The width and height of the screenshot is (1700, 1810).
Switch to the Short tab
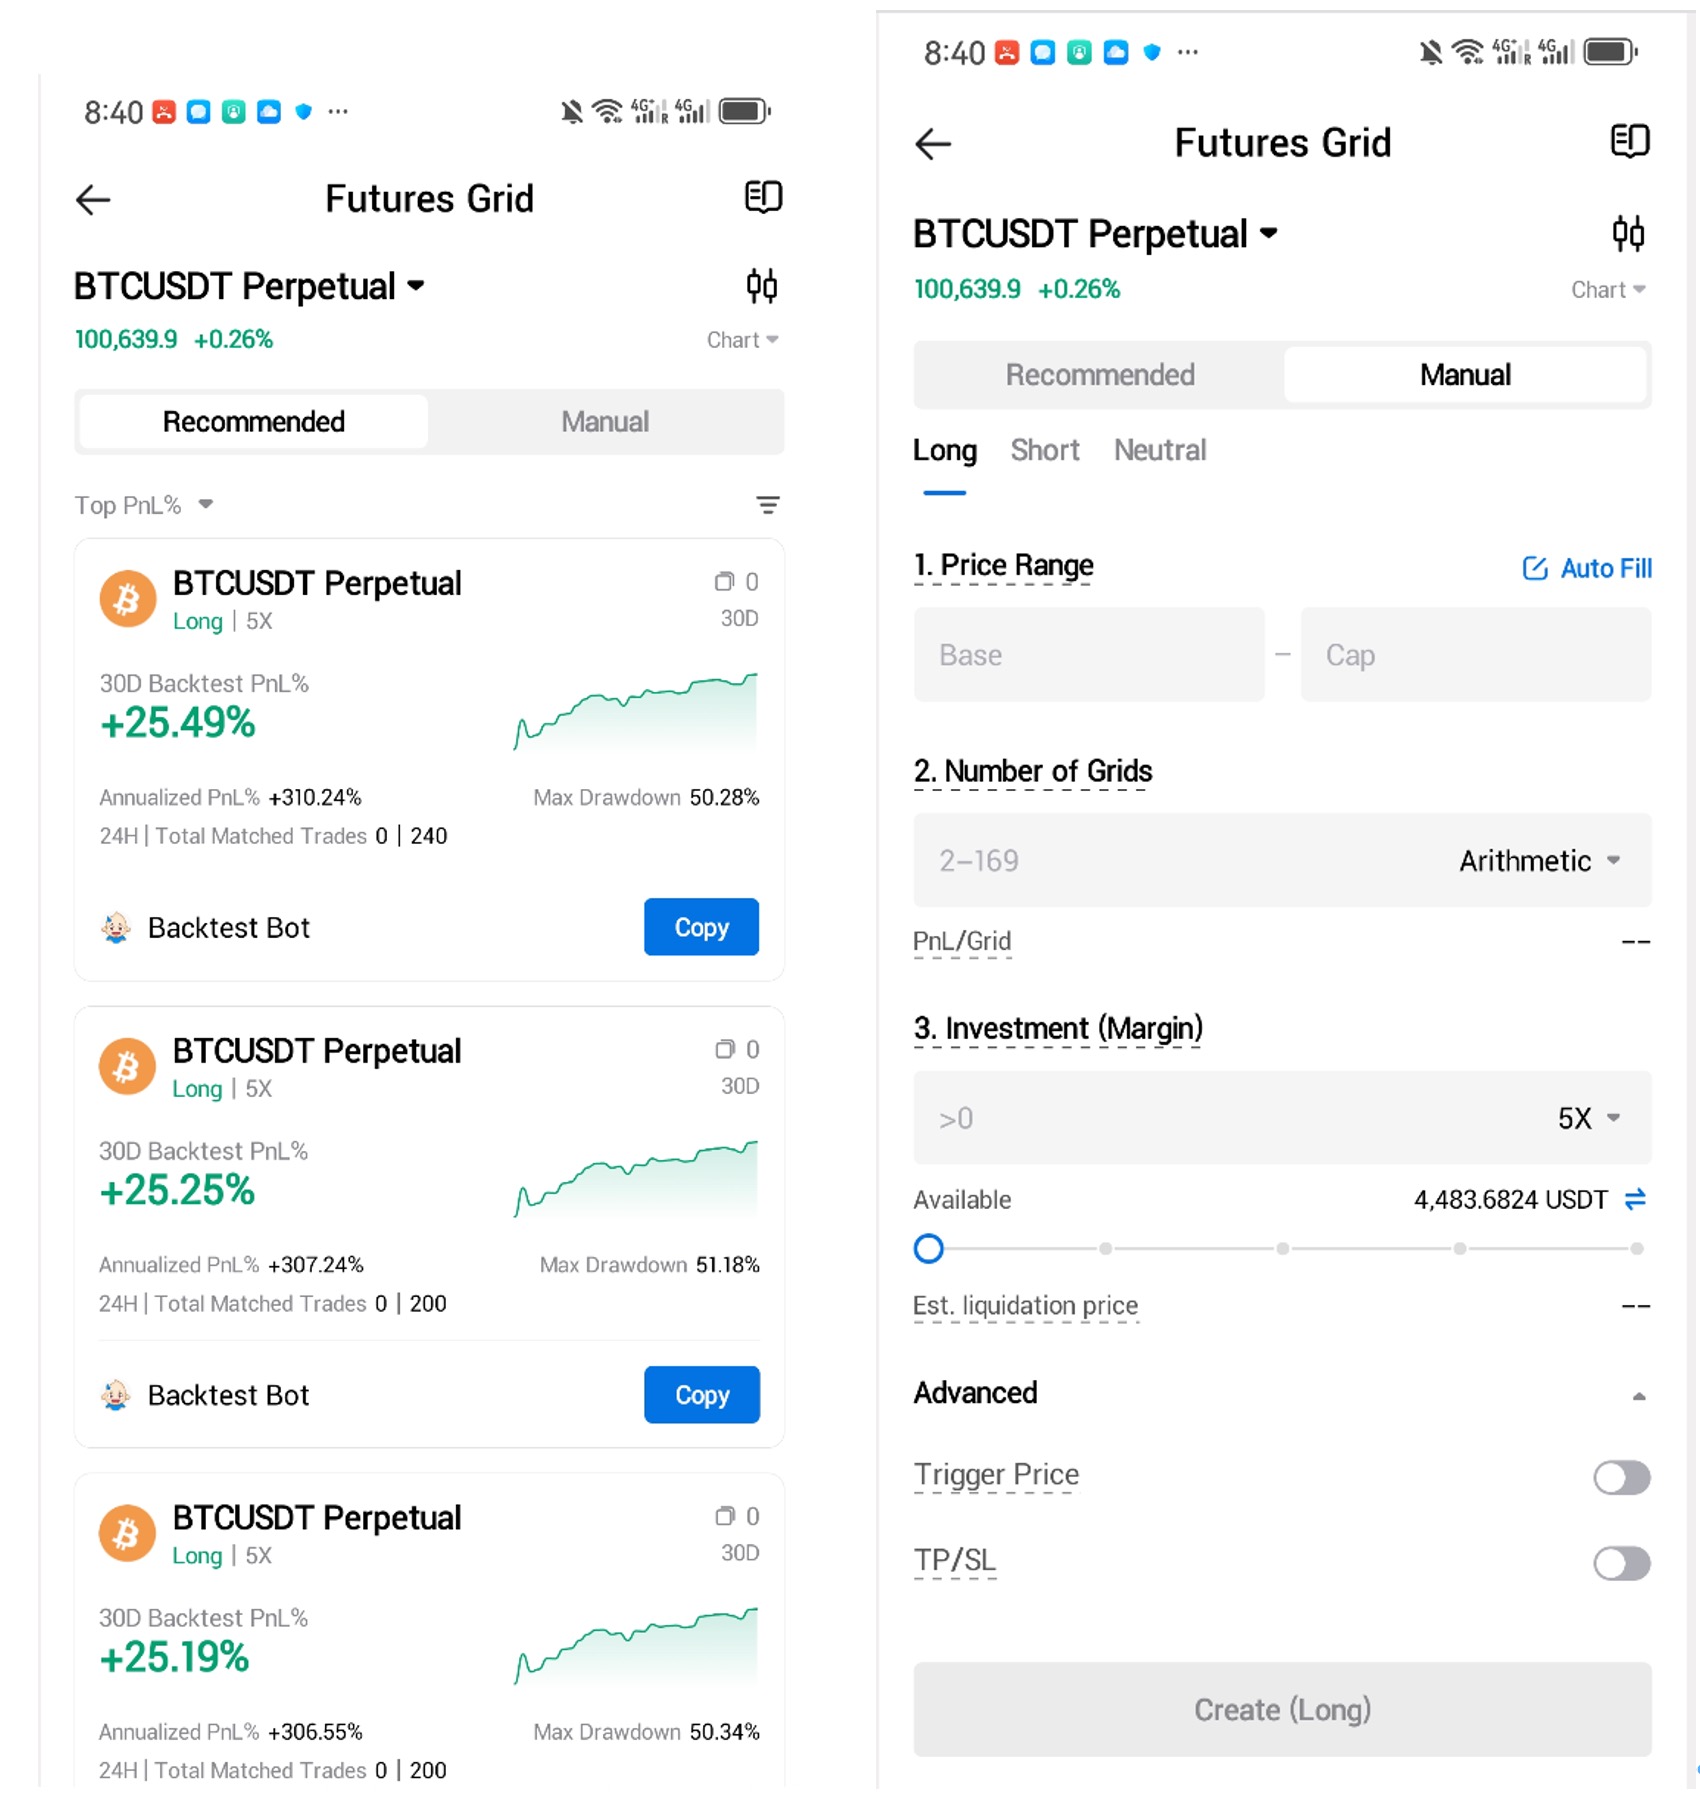[1044, 451]
